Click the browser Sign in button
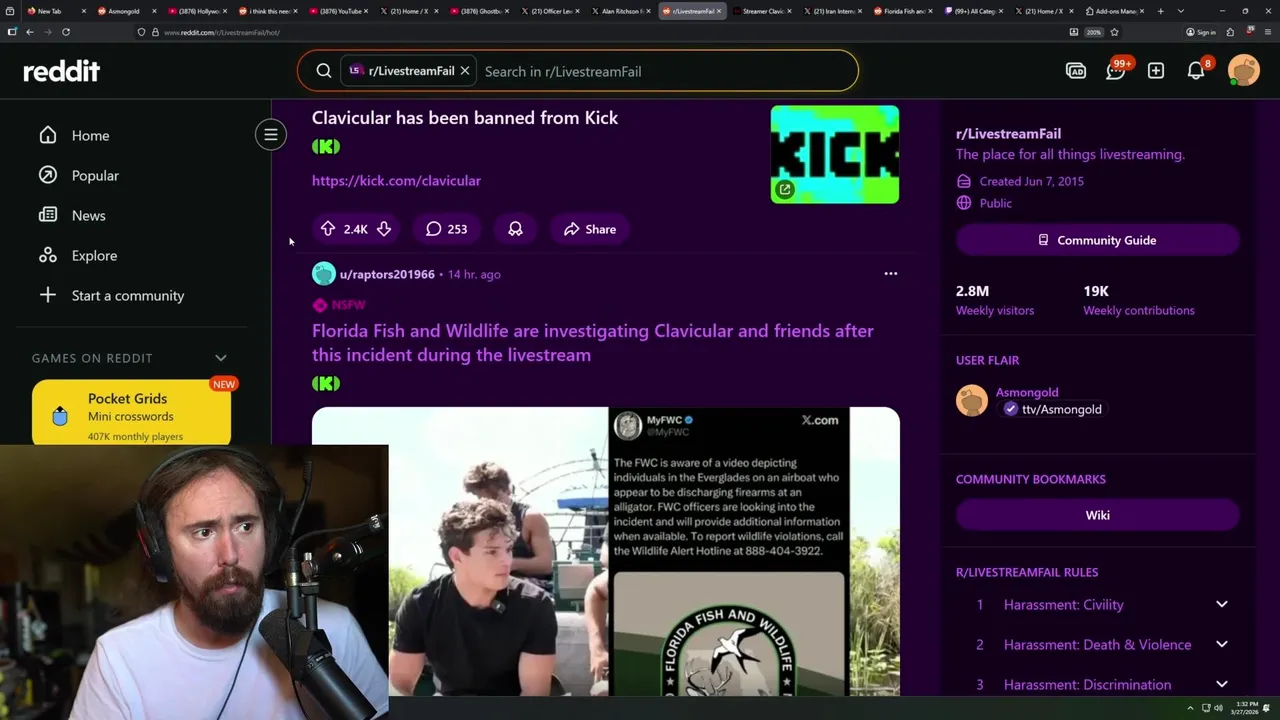The image size is (1280, 720). 1201,32
